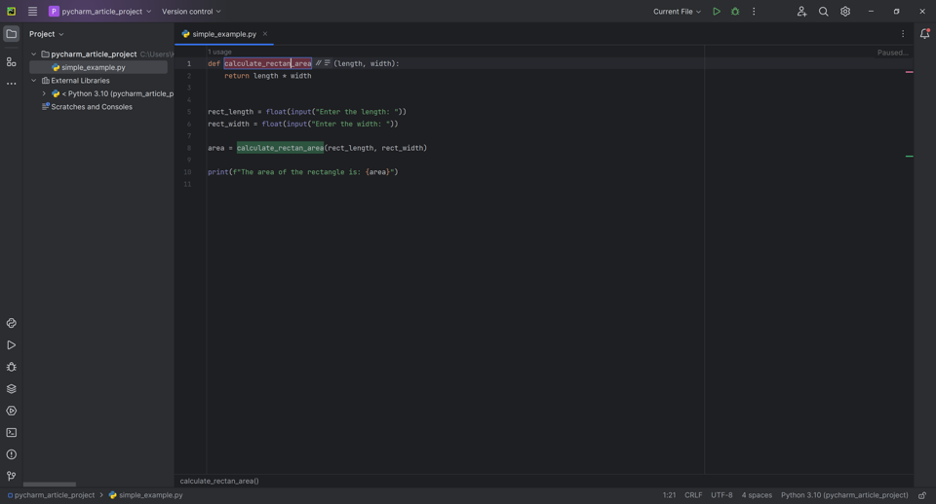The width and height of the screenshot is (936, 504).
Task: Expand Python 3.10 library node
Action: (44, 94)
